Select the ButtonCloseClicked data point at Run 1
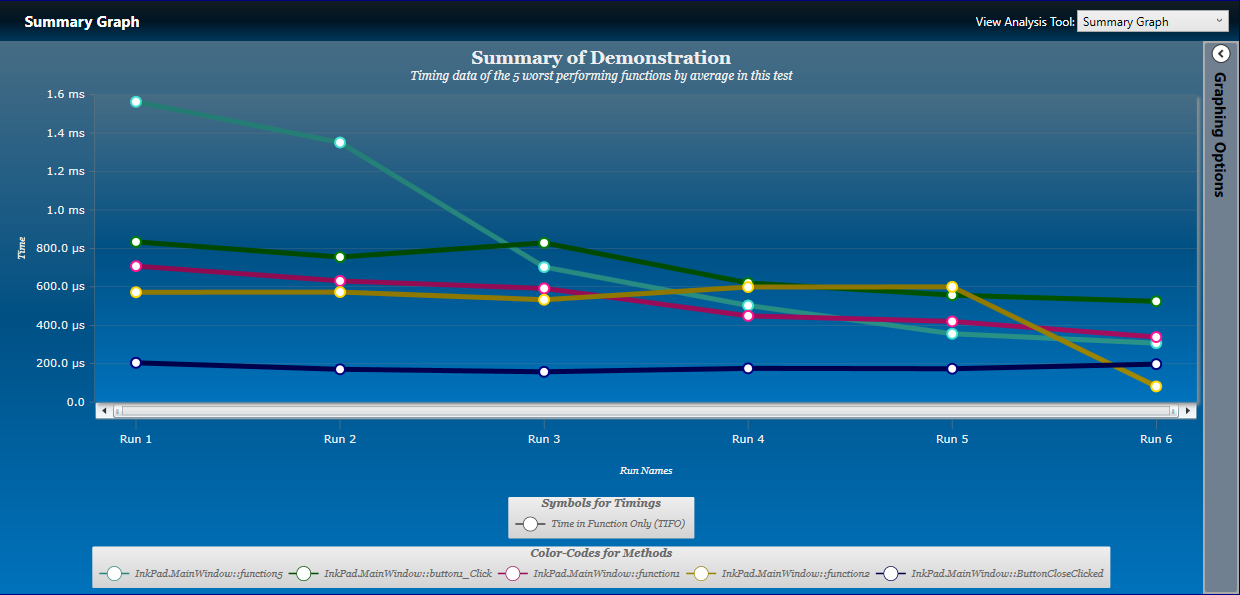 136,363
